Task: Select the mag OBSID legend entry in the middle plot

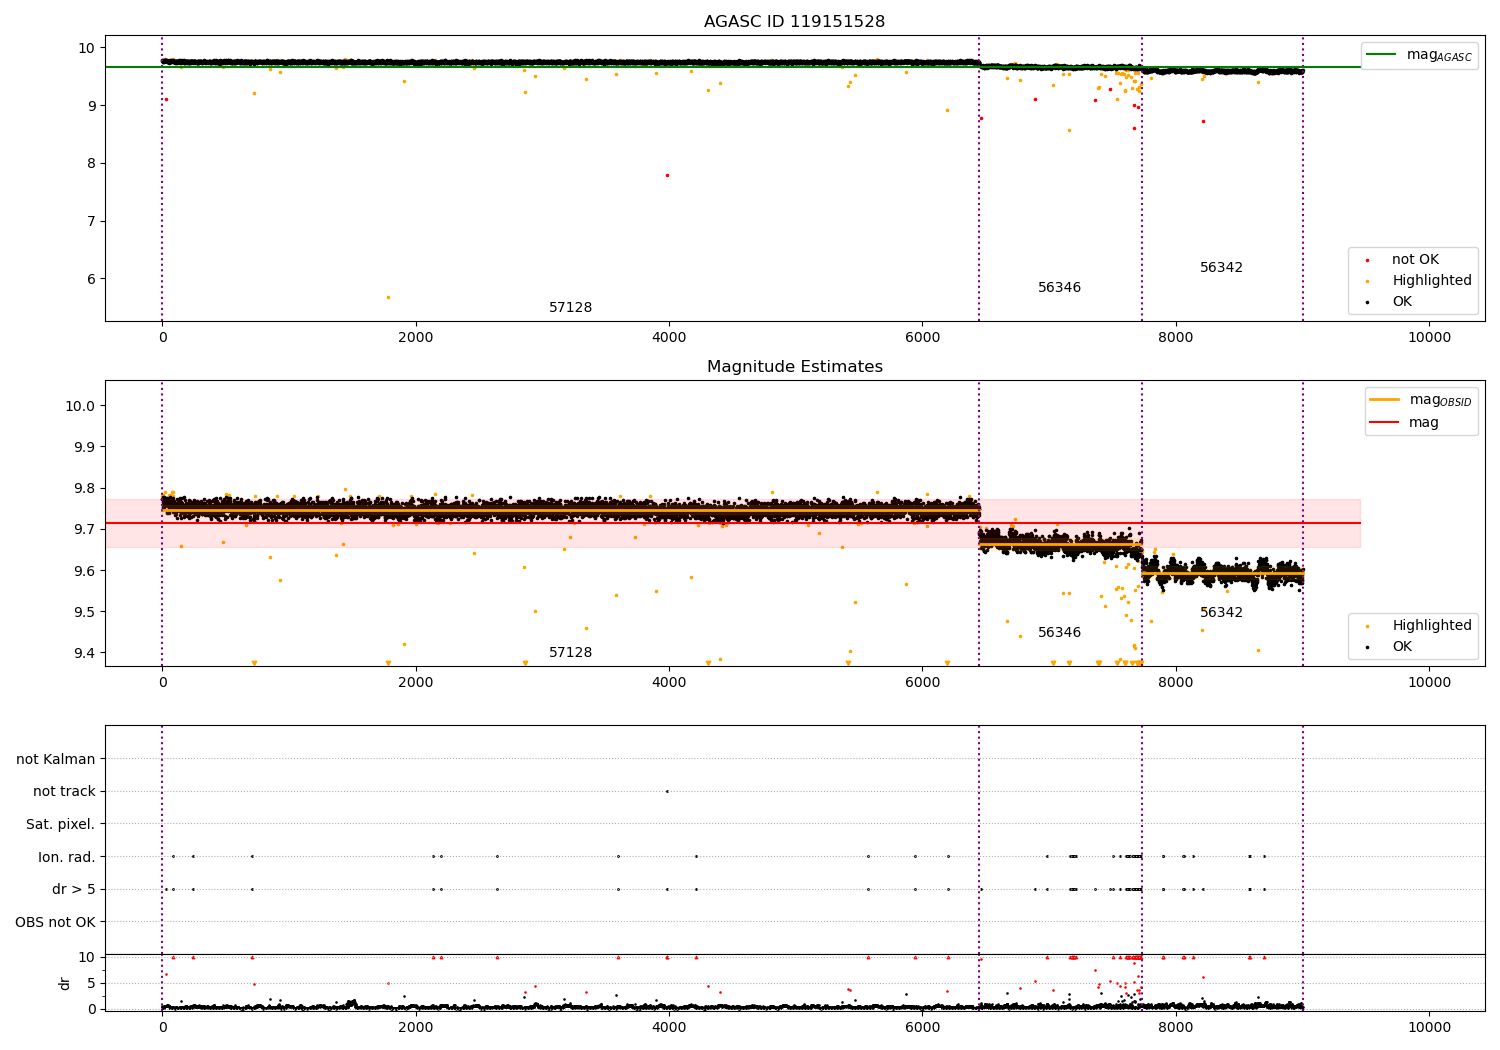Action: click(x=1421, y=400)
